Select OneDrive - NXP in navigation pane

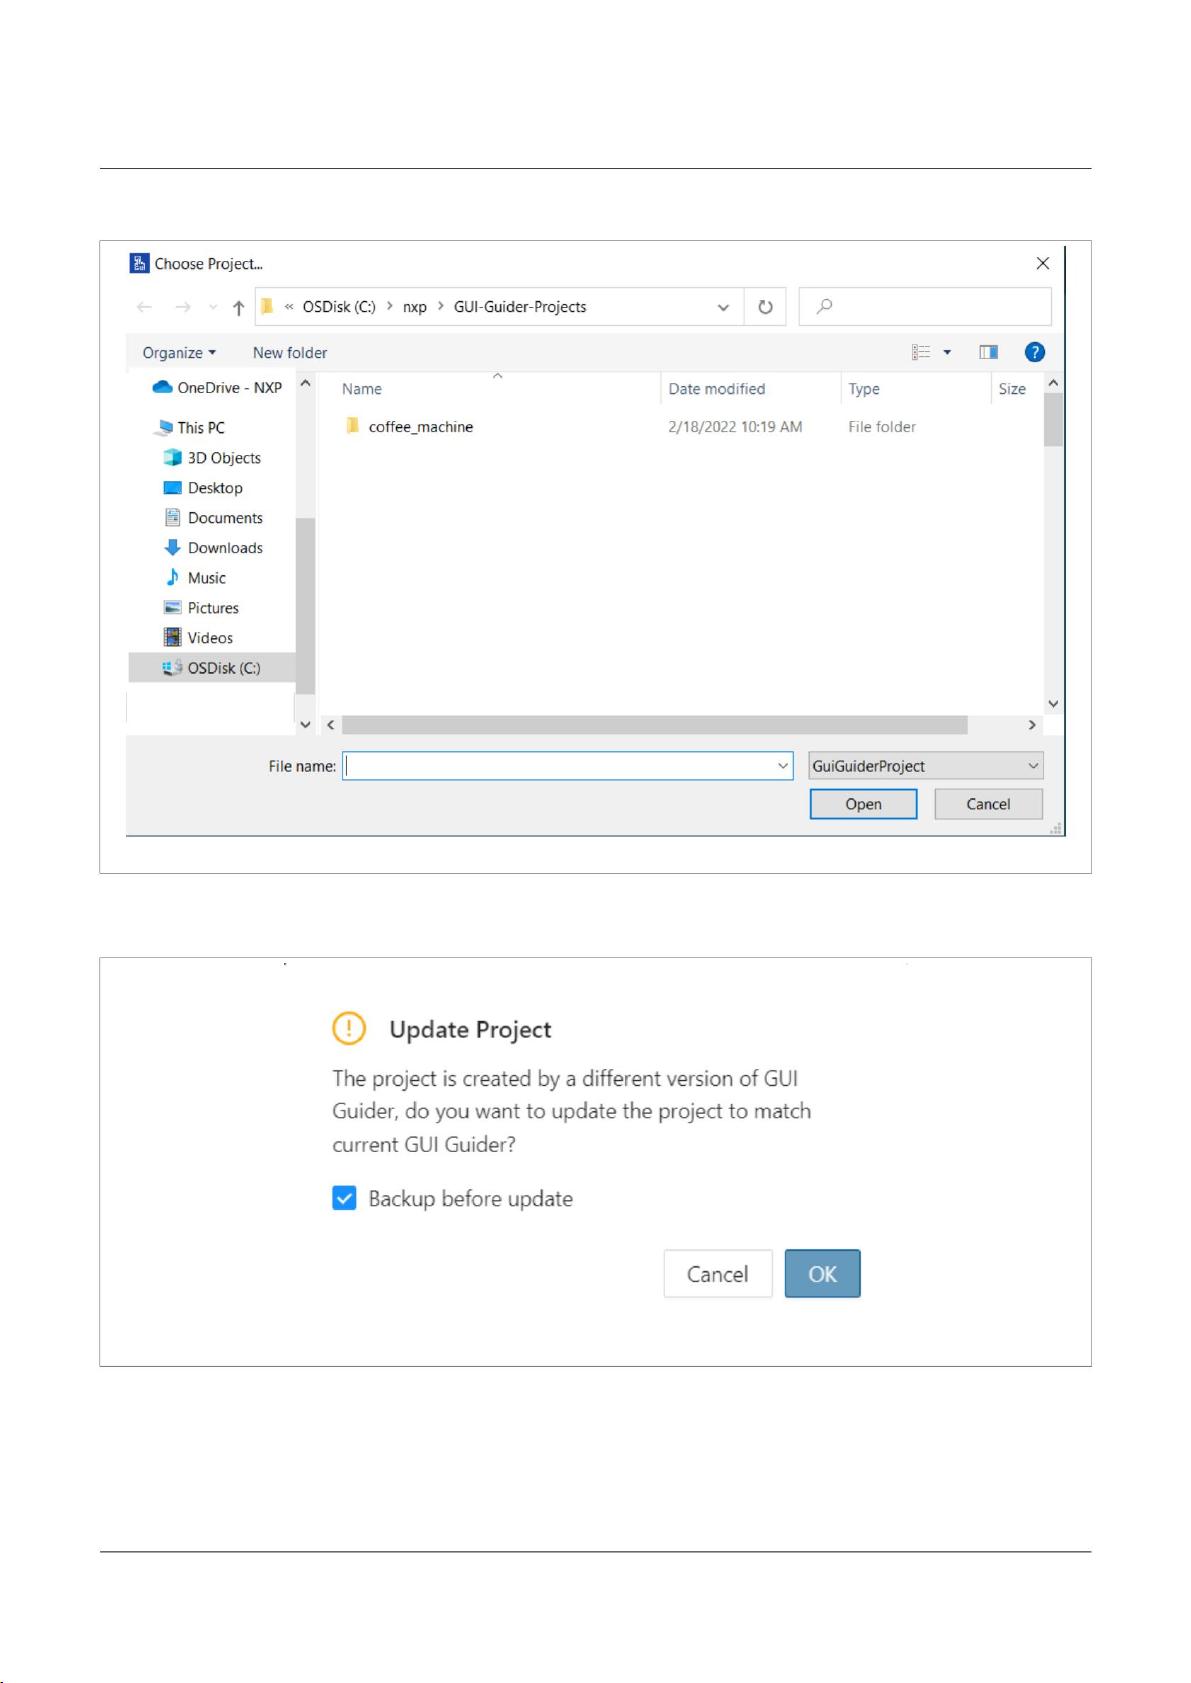[x=217, y=387]
